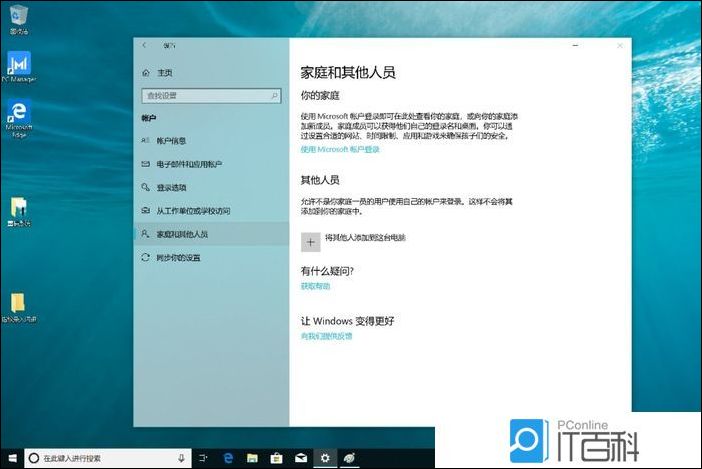Open 电子邮件和应用帐户 settings page
The image size is (702, 469).
(x=211, y=164)
